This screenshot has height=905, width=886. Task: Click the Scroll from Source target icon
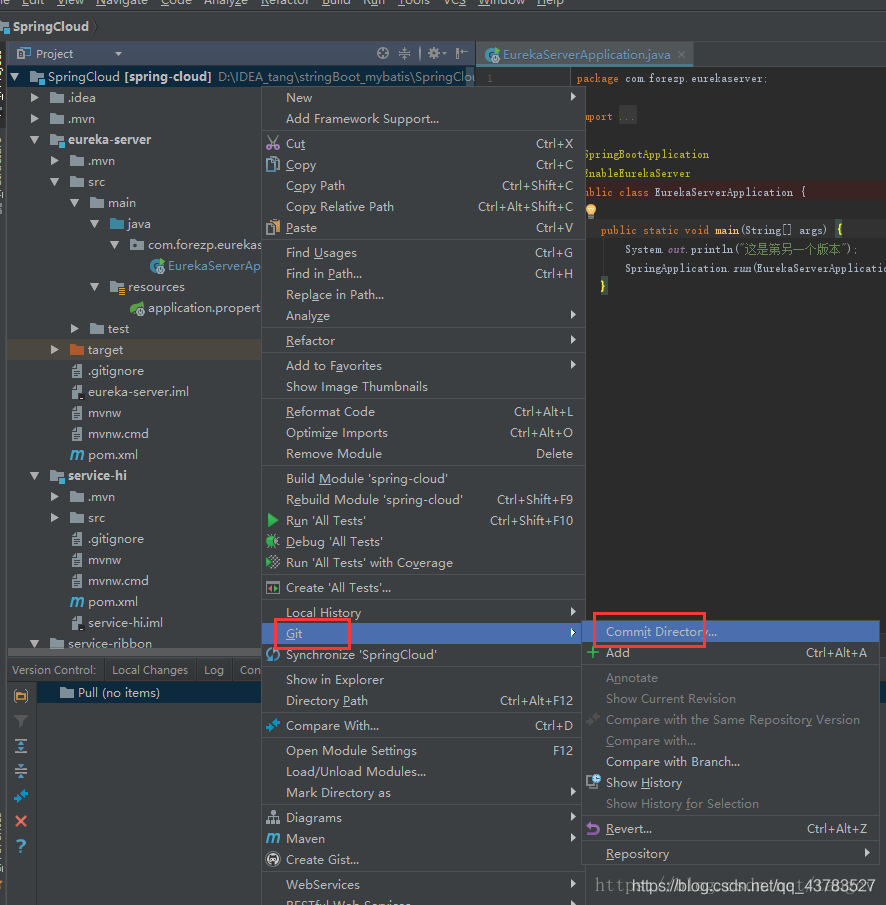point(383,54)
